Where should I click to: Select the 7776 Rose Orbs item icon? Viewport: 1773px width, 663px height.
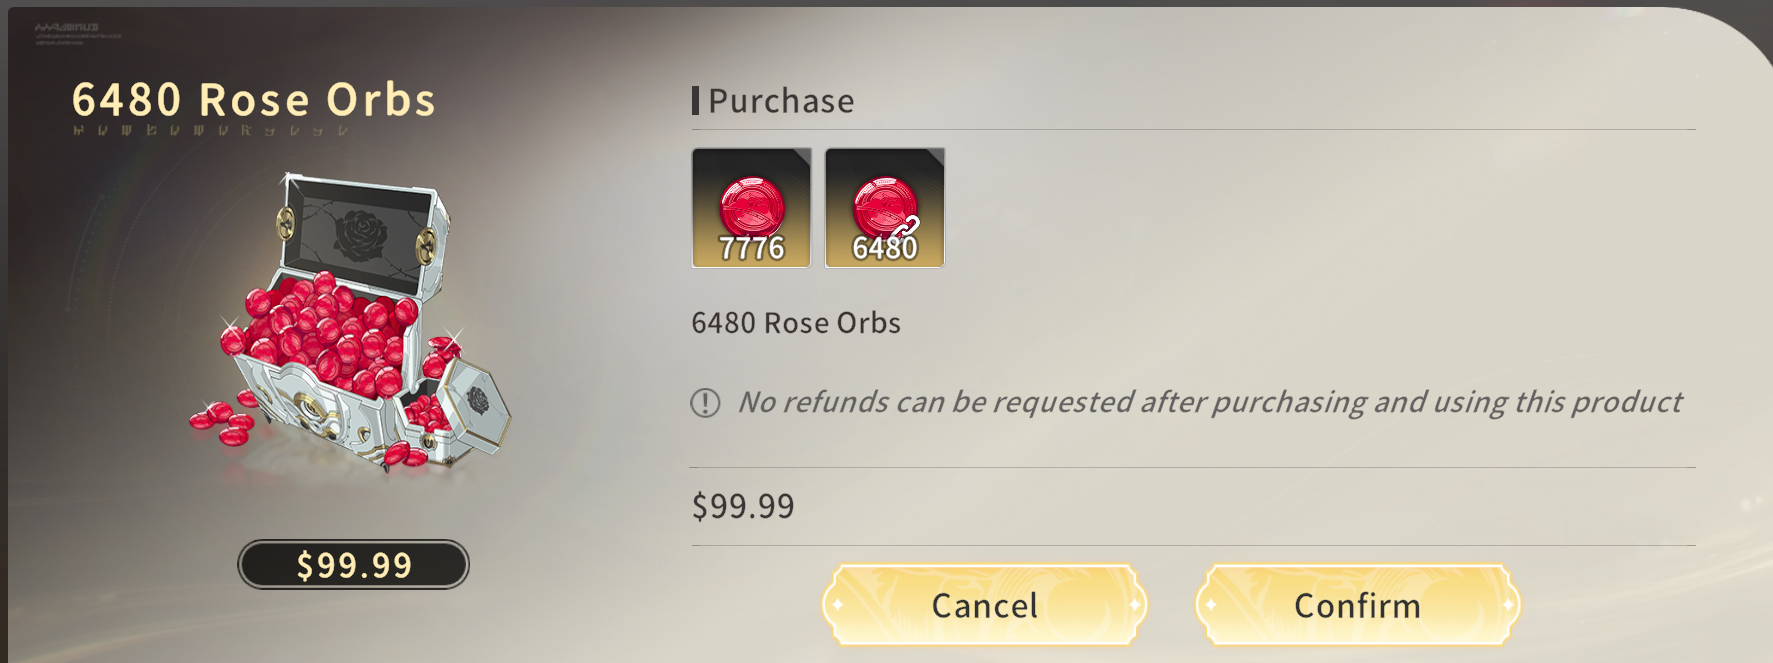click(751, 208)
